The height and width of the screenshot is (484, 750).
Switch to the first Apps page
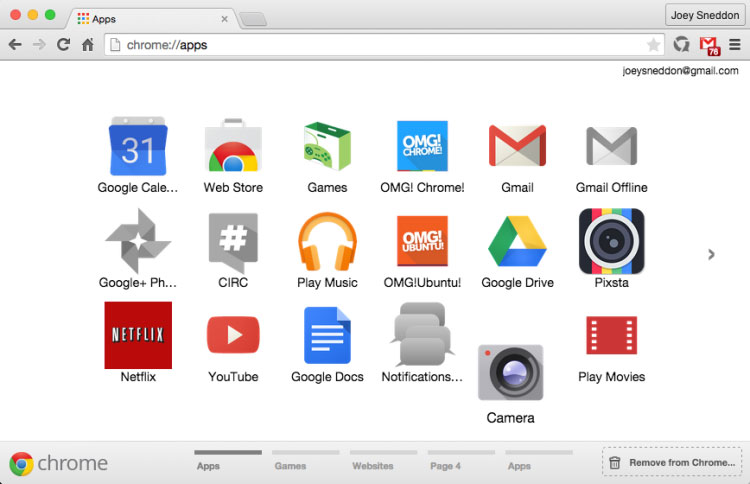pyautogui.click(x=228, y=460)
